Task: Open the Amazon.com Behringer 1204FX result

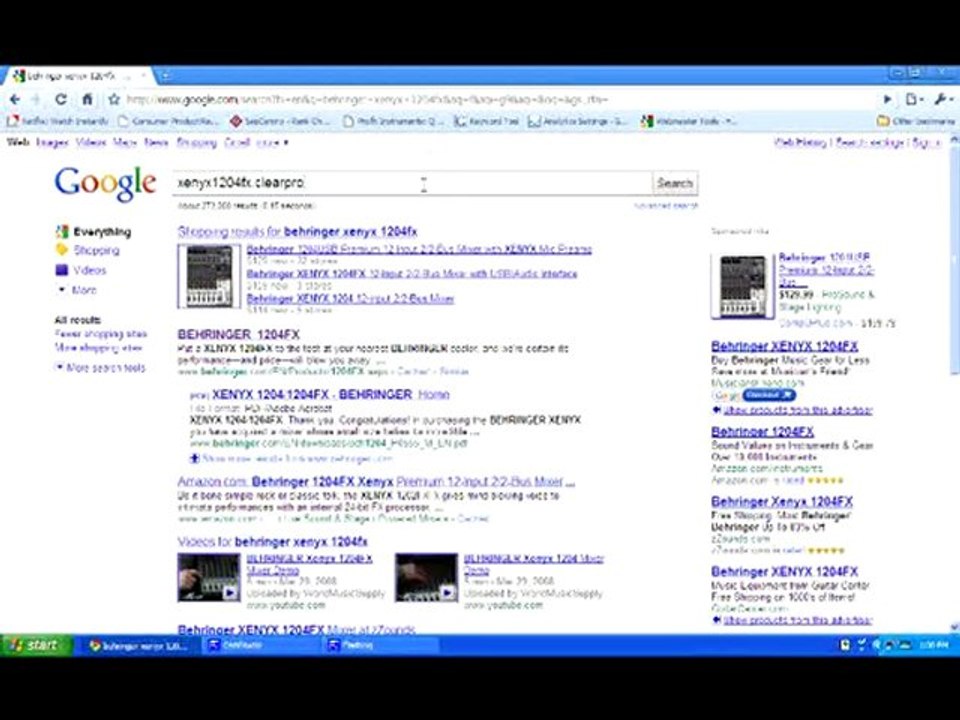Action: pyautogui.click(x=376, y=482)
